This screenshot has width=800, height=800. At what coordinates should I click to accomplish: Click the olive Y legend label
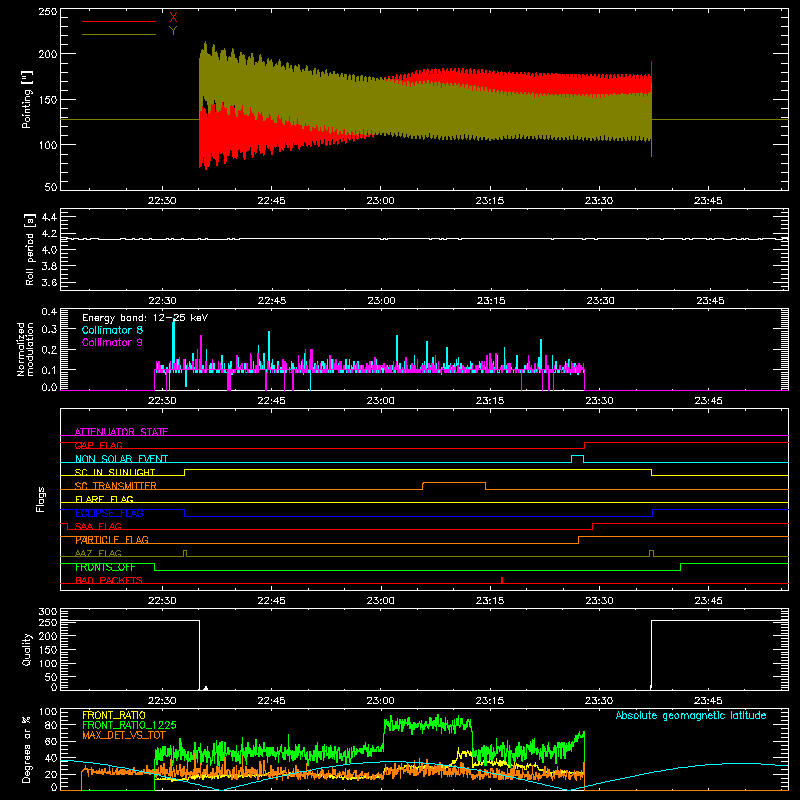(173, 31)
